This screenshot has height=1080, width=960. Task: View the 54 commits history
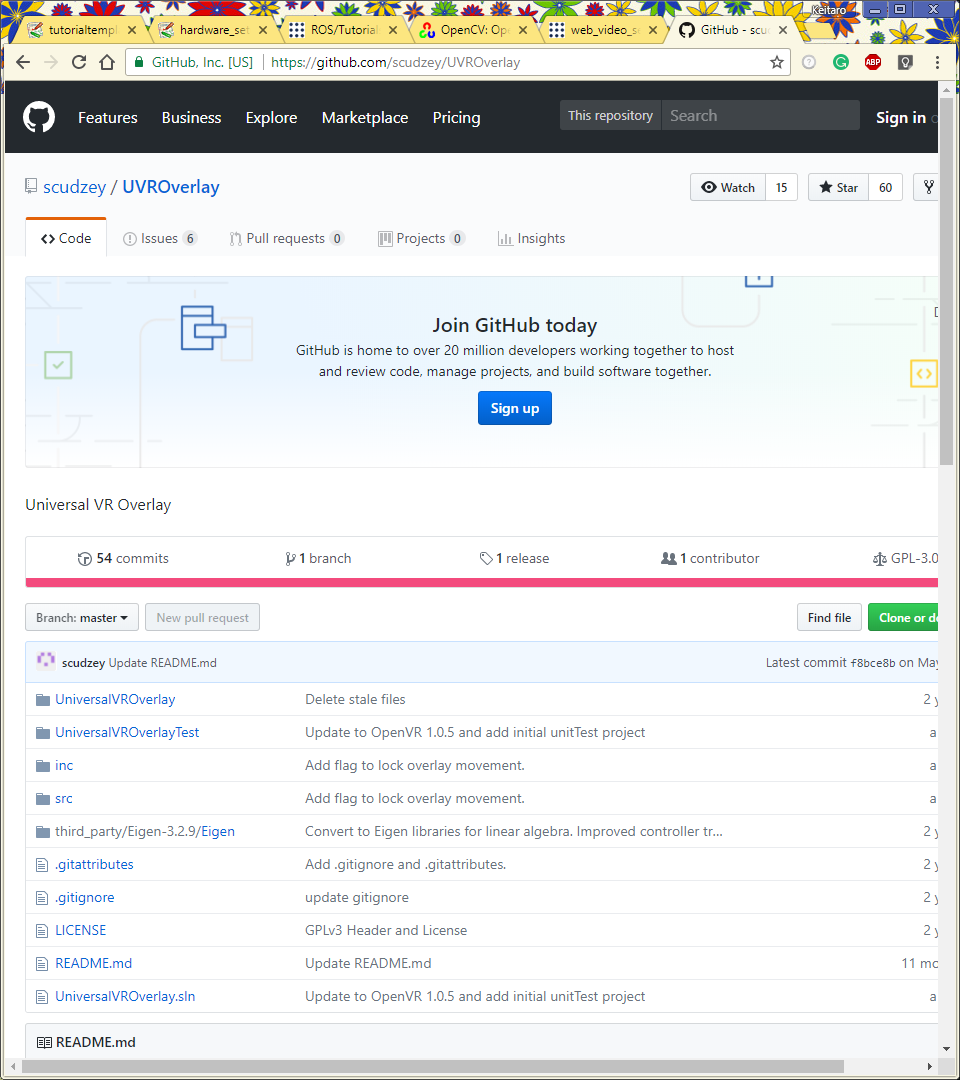[x=123, y=559]
